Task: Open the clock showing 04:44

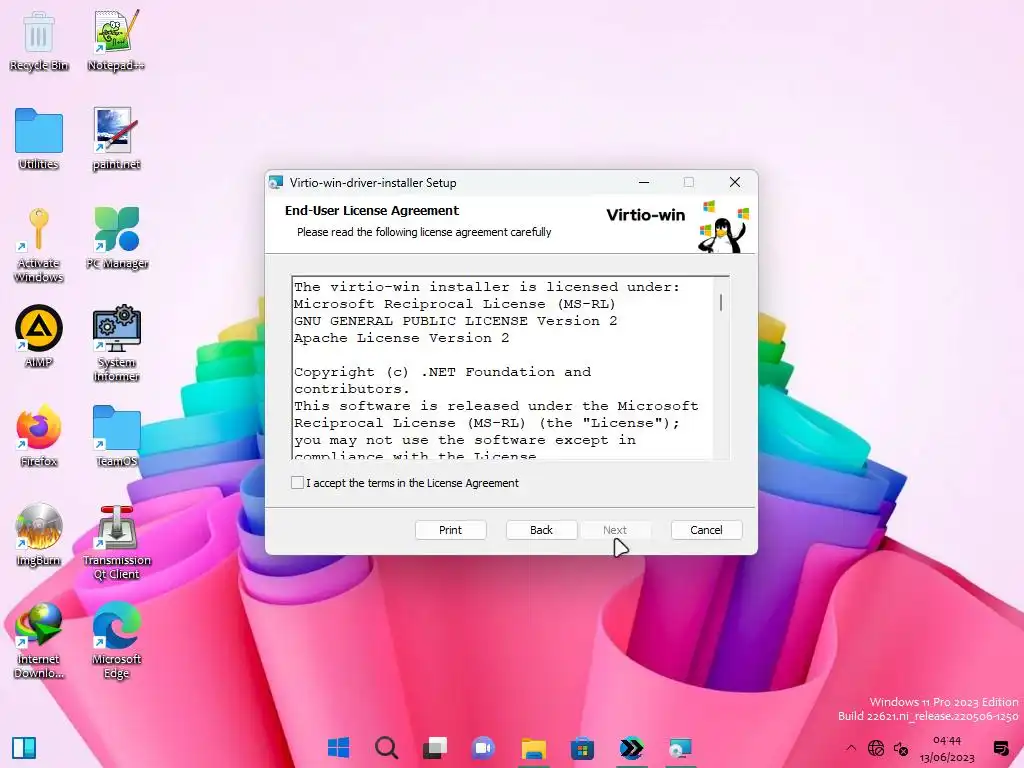Action: (947, 749)
